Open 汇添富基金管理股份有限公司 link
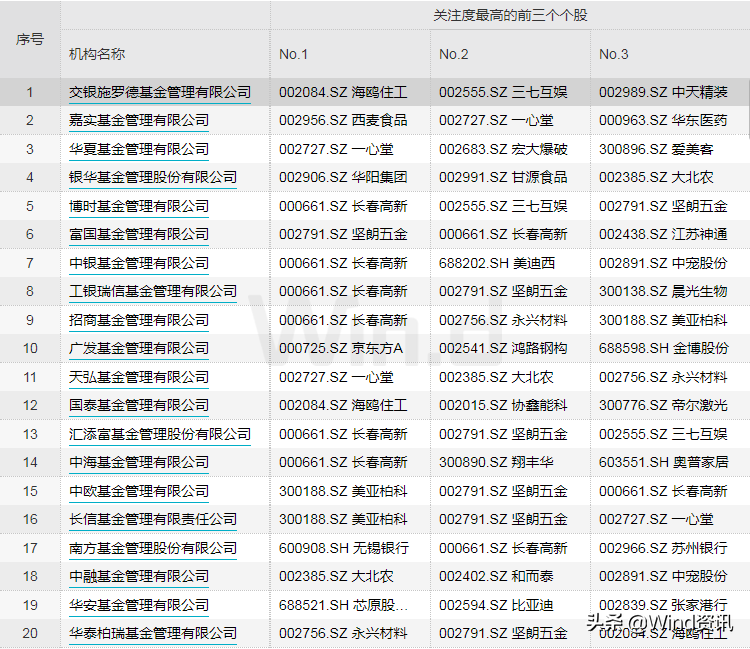Viewport: 750px width, 649px height. point(160,434)
